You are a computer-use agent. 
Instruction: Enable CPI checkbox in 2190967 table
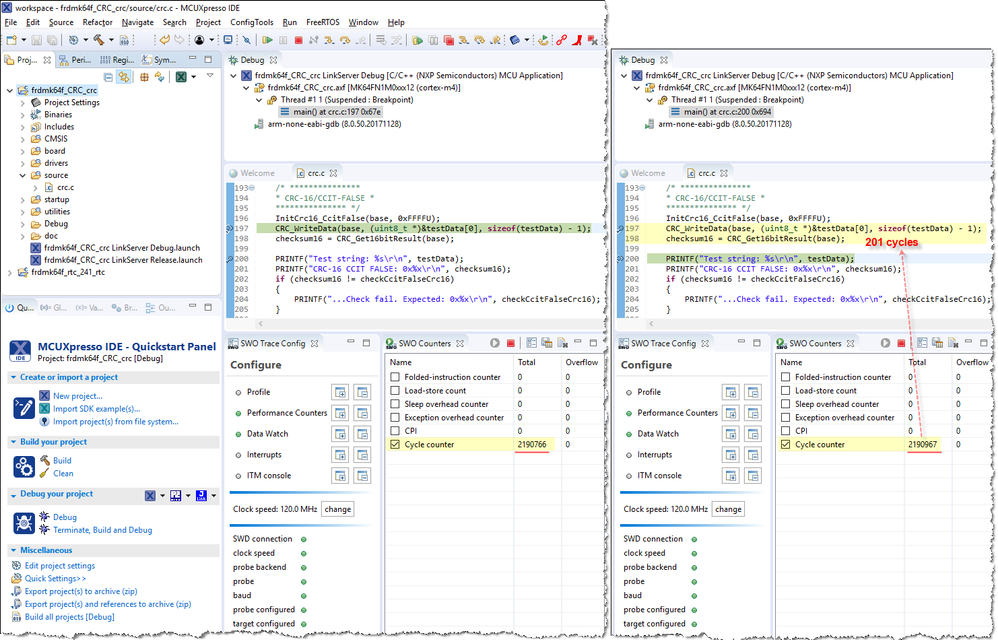click(786, 431)
